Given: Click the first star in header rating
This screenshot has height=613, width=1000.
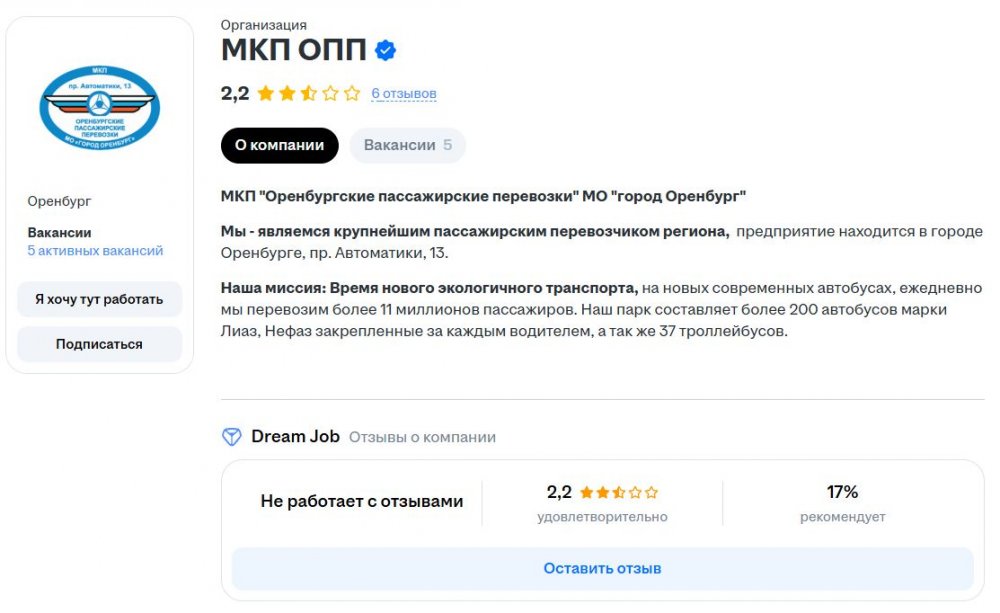Looking at the screenshot, I should pyautogui.click(x=265, y=94).
